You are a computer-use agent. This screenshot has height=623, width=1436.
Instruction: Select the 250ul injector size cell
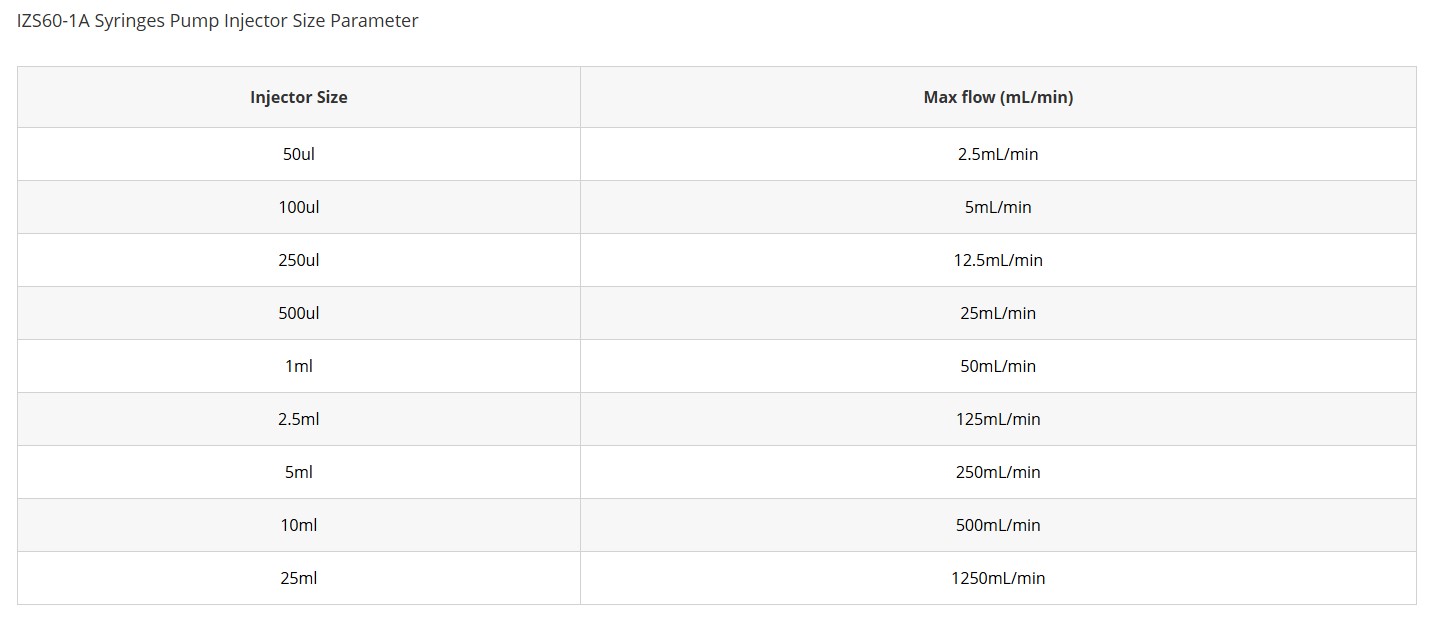[x=298, y=260]
